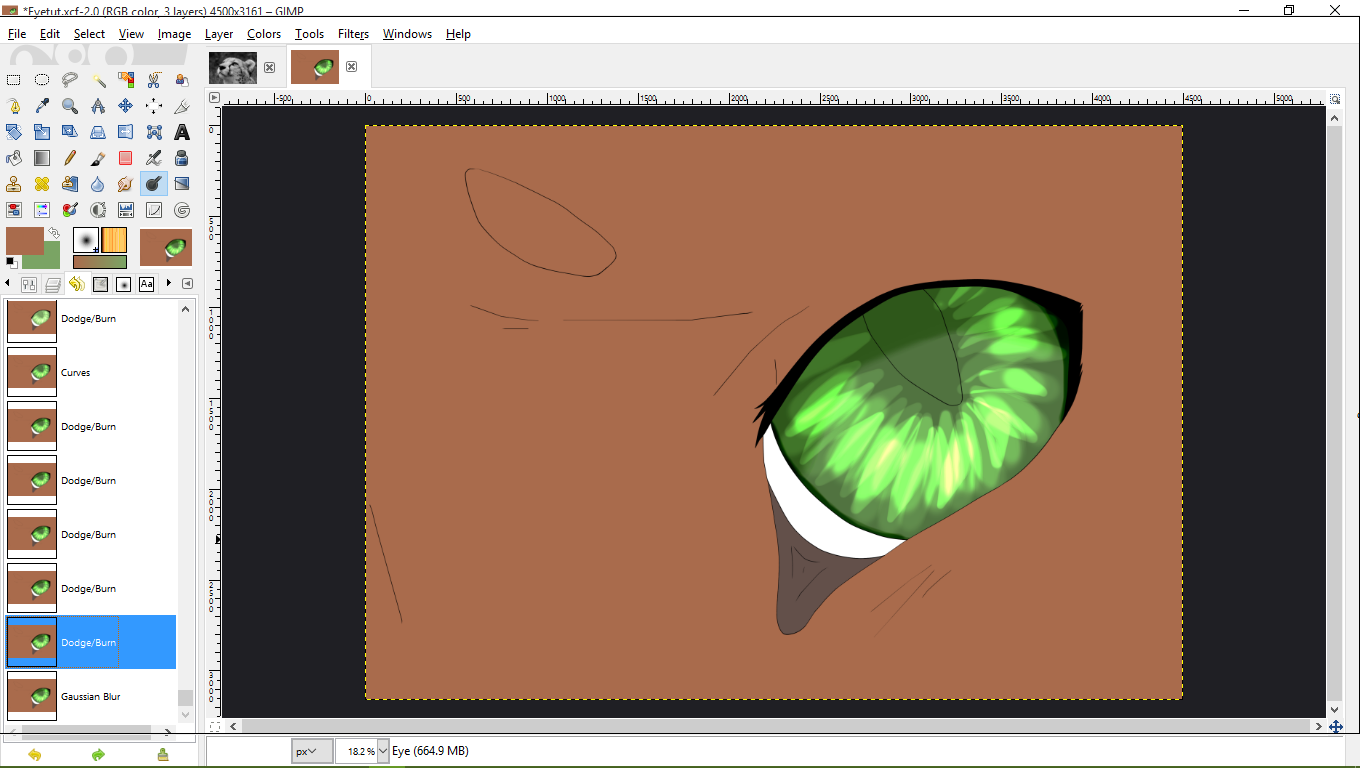The height and width of the screenshot is (768, 1360).
Task: Open the active gradient preview
Action: click(100, 262)
